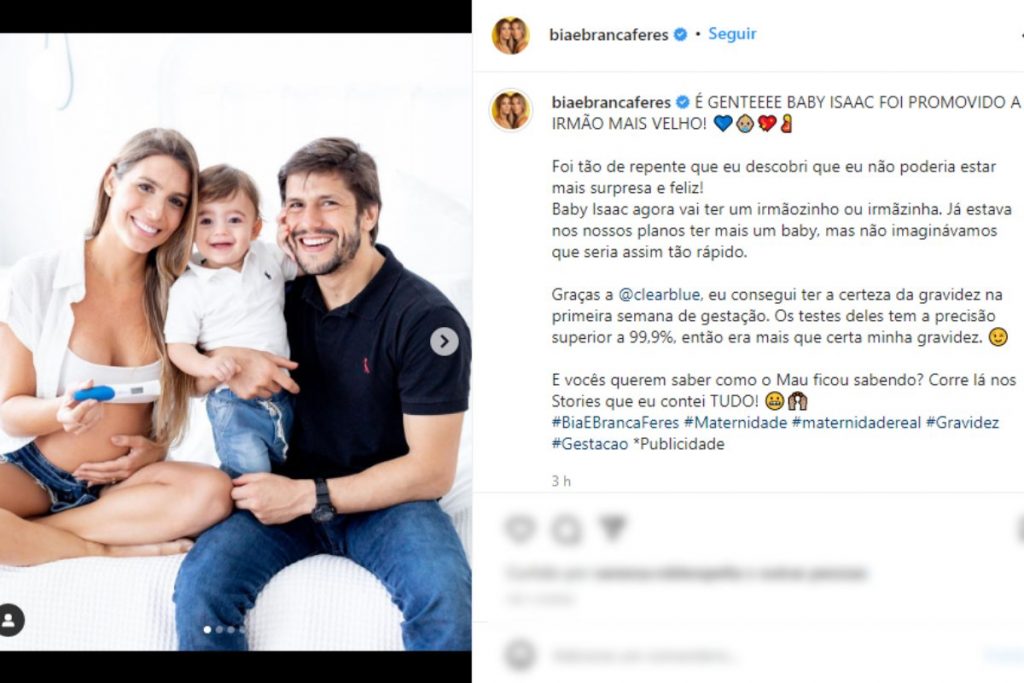Click the blurred like heart icon

coord(520,528)
